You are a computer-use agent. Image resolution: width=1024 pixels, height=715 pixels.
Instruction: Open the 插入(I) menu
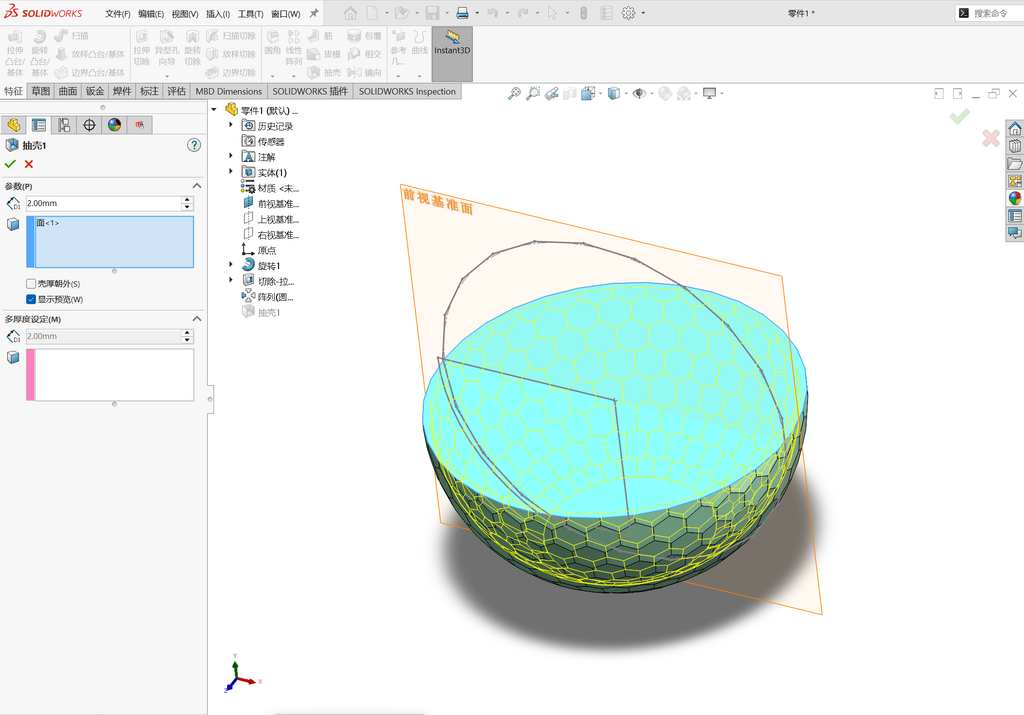[x=217, y=14]
